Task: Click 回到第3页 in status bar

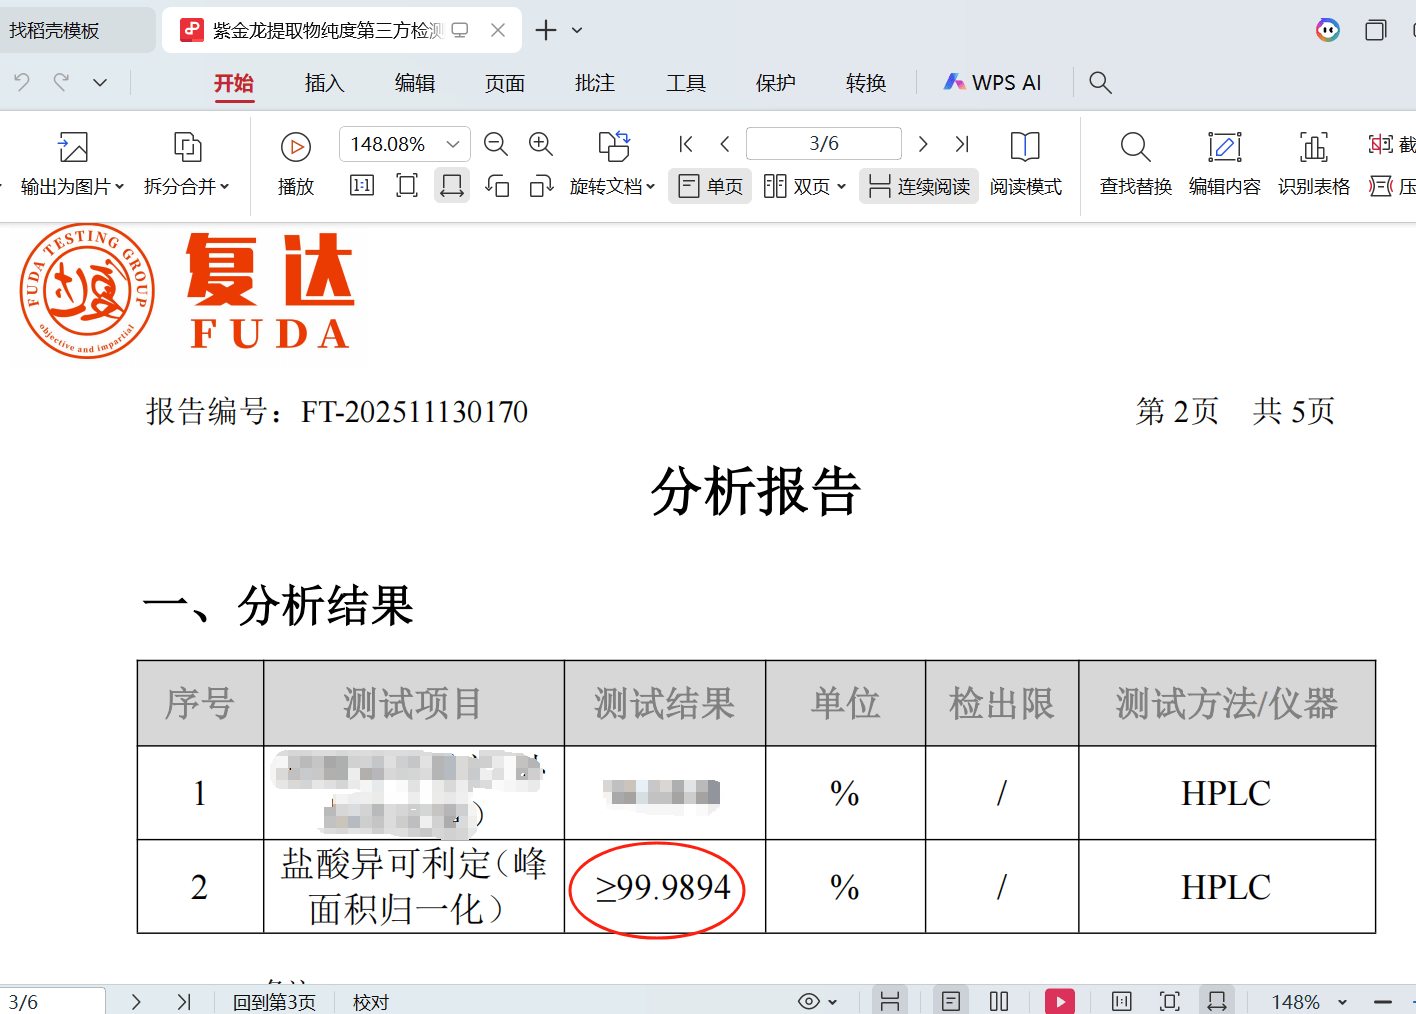Action: [x=274, y=1001]
